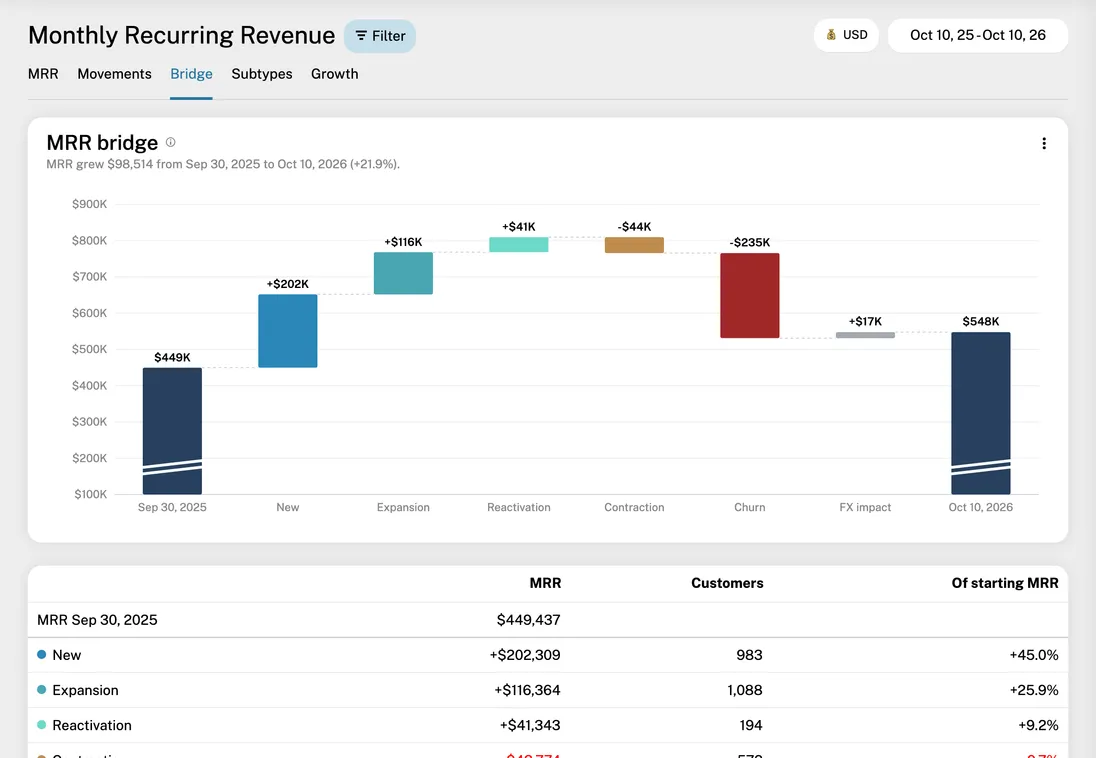Click the Sep 30, 2025 starting MRR bar
Image resolution: width=1096 pixels, height=758 pixels.
173,431
